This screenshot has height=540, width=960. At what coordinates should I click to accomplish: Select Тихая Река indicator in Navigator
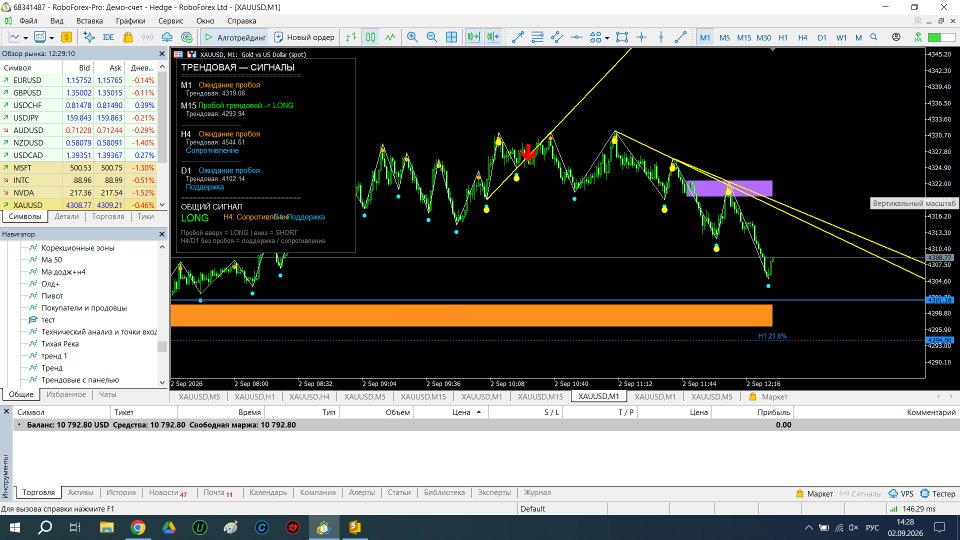coord(60,343)
